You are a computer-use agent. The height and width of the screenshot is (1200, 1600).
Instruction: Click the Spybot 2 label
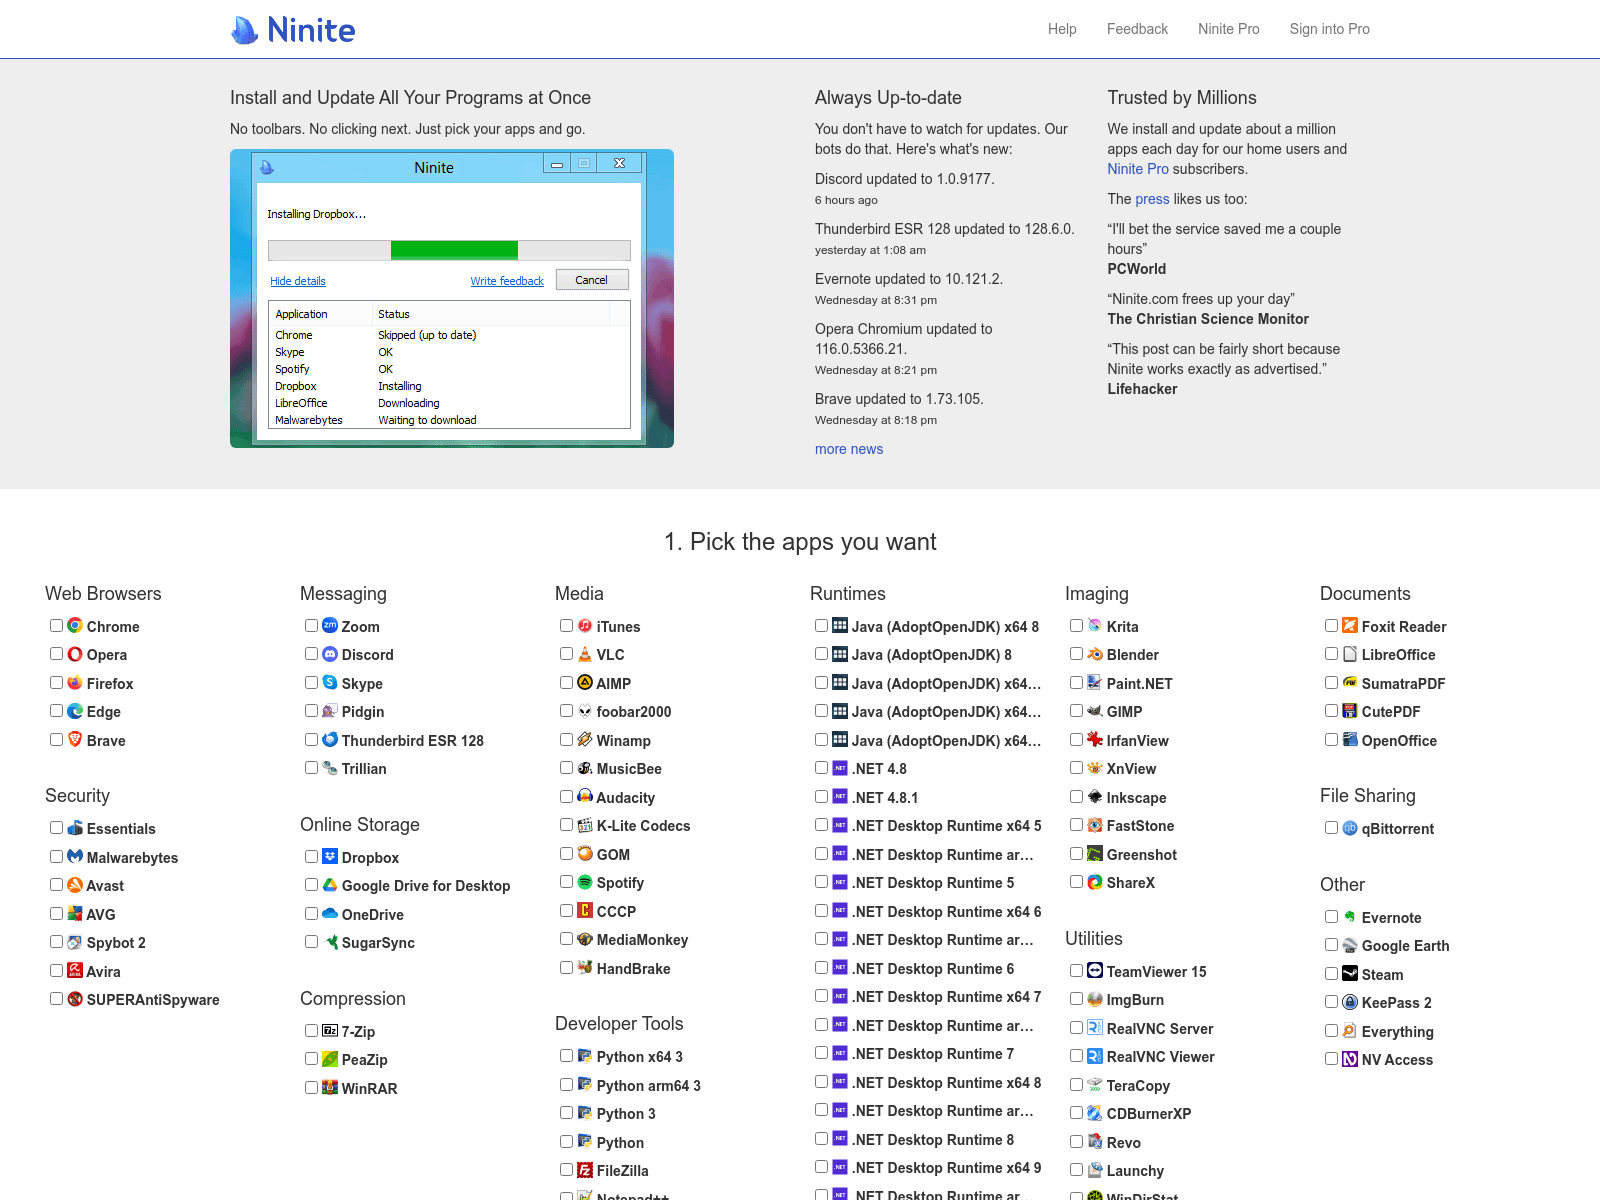tap(116, 943)
